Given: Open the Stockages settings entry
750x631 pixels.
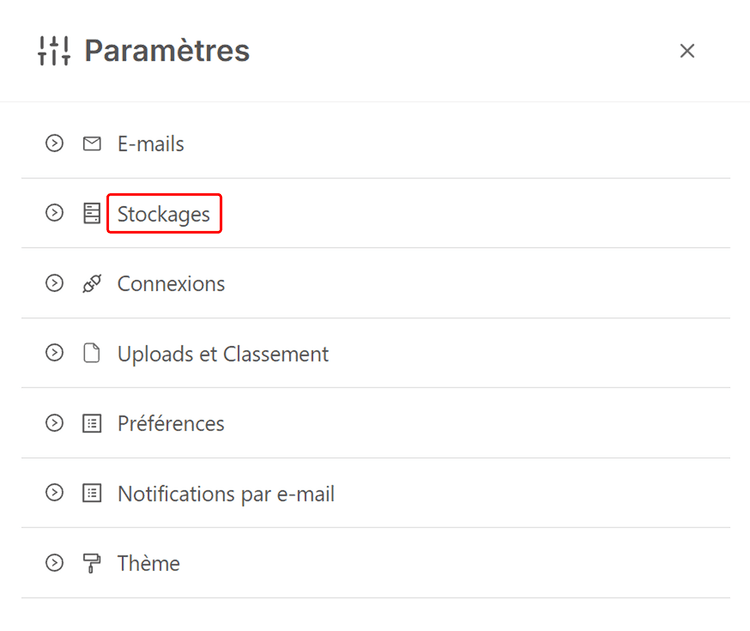Looking at the screenshot, I should coord(164,214).
